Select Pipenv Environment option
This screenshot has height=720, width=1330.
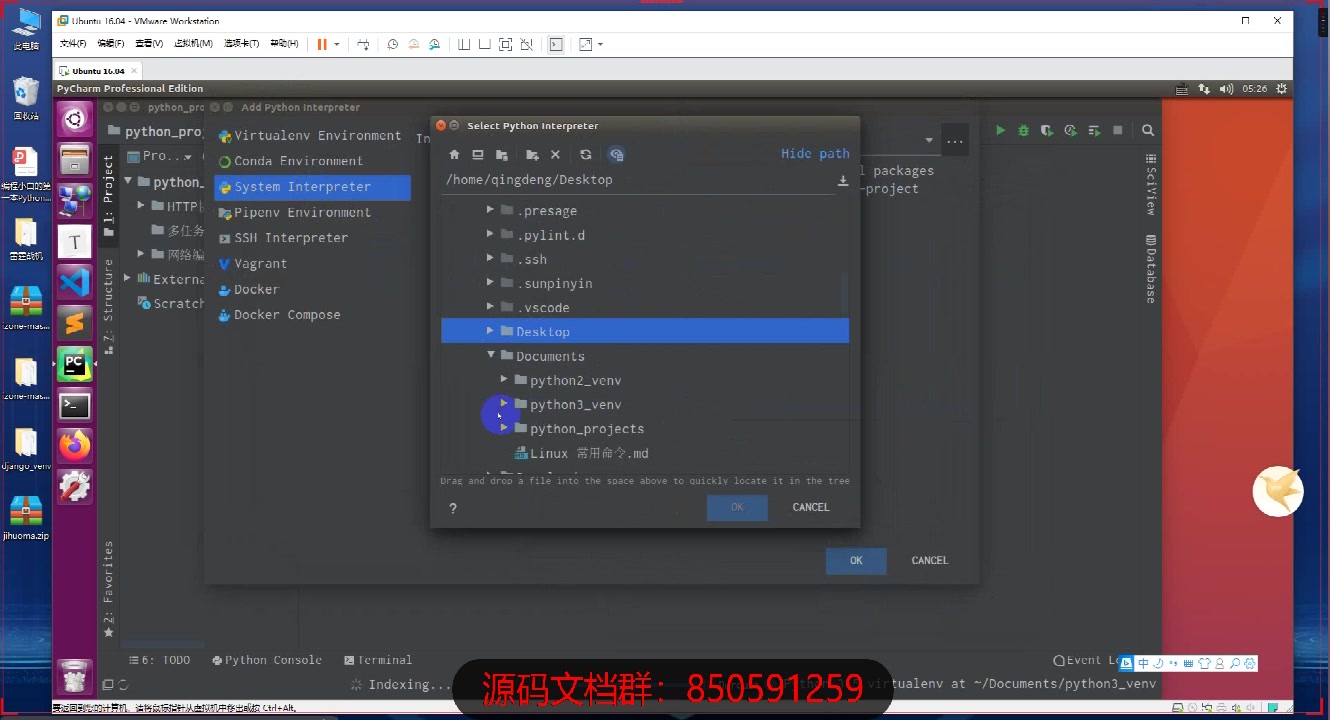(311, 212)
